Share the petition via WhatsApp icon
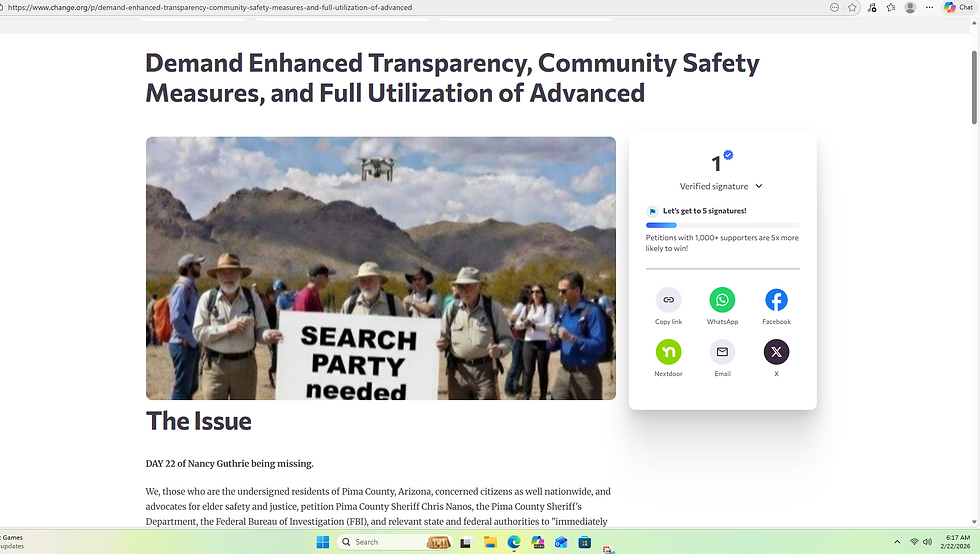This screenshot has width=980, height=554. click(x=722, y=300)
